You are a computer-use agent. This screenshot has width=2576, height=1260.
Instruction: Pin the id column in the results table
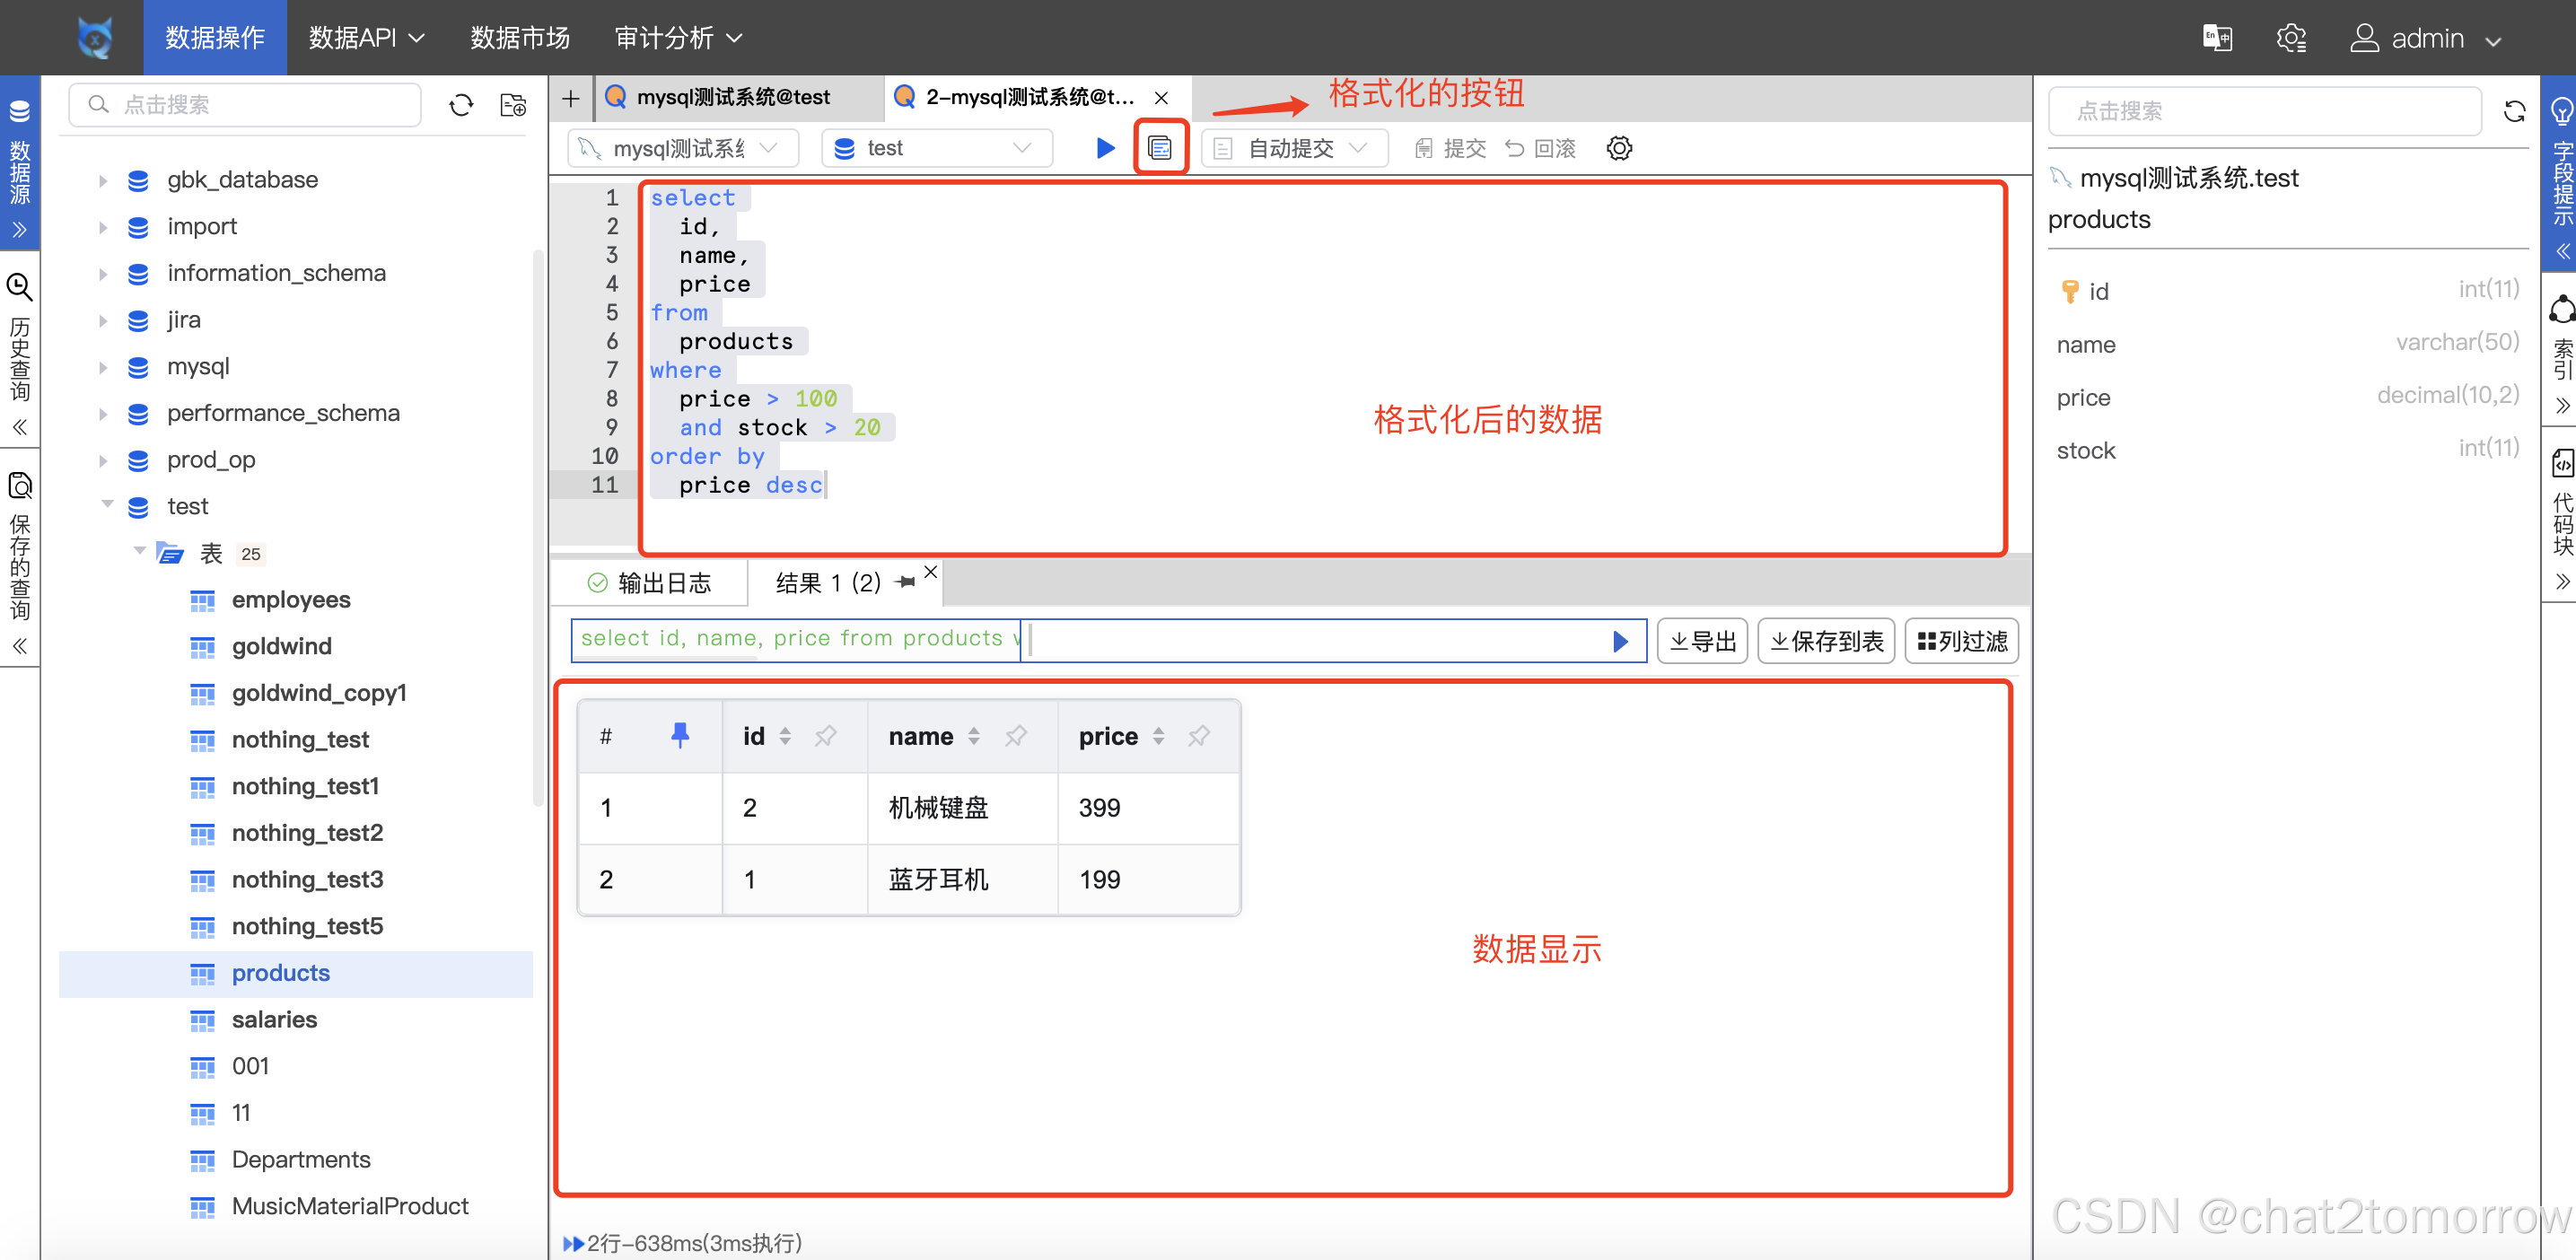[826, 736]
